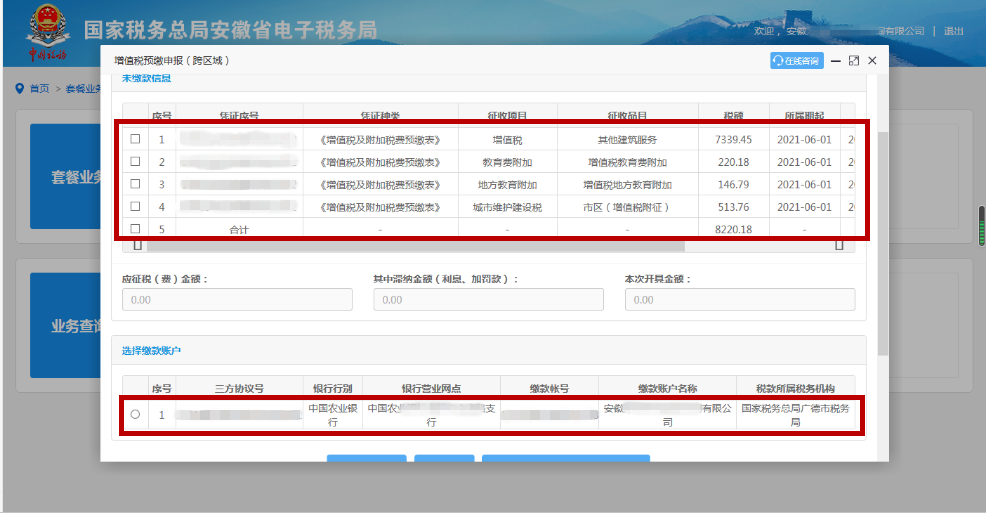Click 三方协议号 column header

point(239,388)
